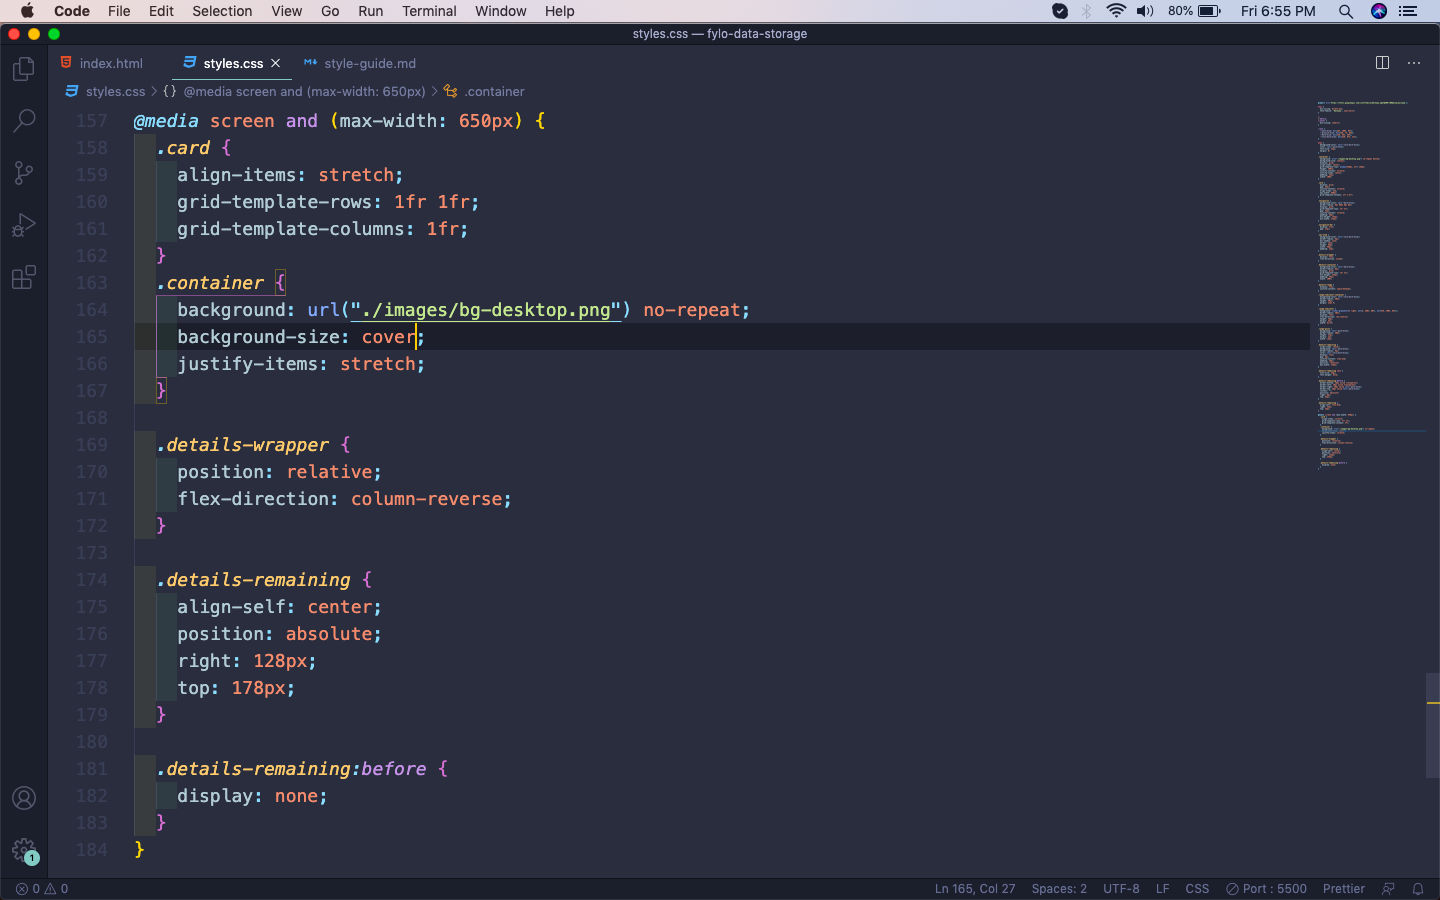Viewport: 1440px width, 900px height.
Task: Open the Run and Debug view
Action: (24, 225)
